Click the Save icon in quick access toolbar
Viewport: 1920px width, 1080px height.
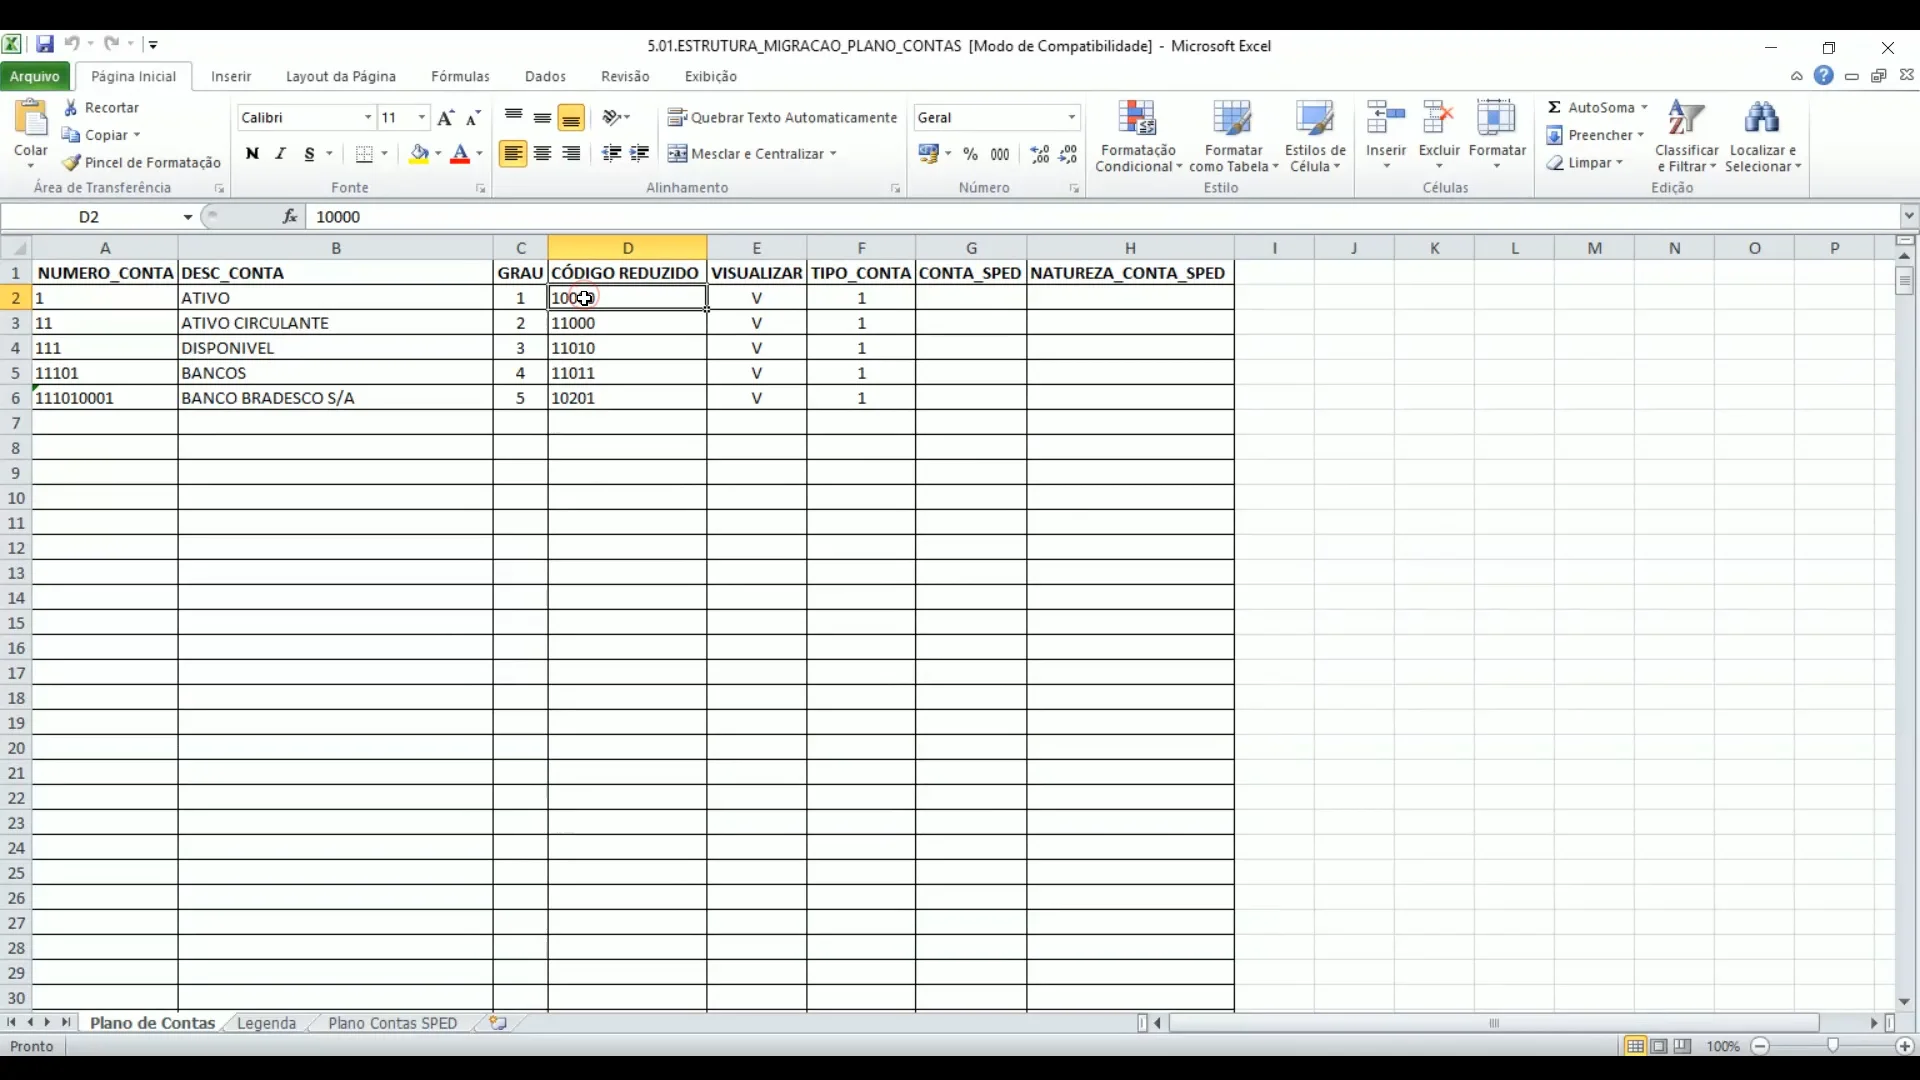[x=45, y=44]
